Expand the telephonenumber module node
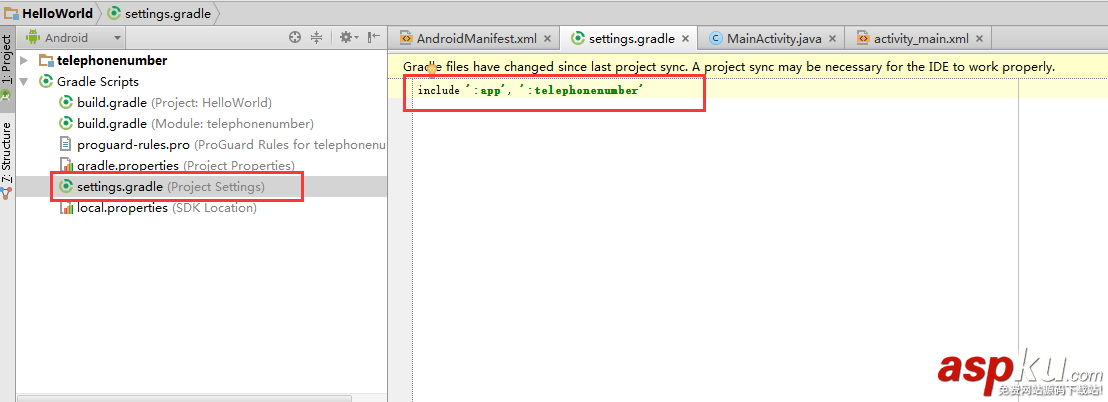Screen dimensions: 1108x402 pos(24,61)
